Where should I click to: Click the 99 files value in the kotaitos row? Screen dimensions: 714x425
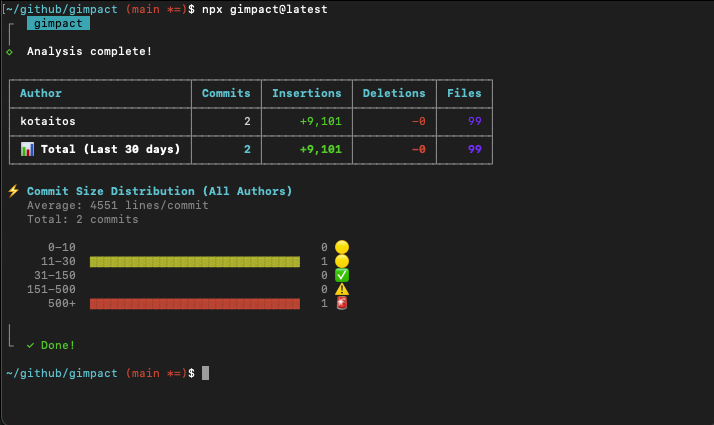point(474,121)
